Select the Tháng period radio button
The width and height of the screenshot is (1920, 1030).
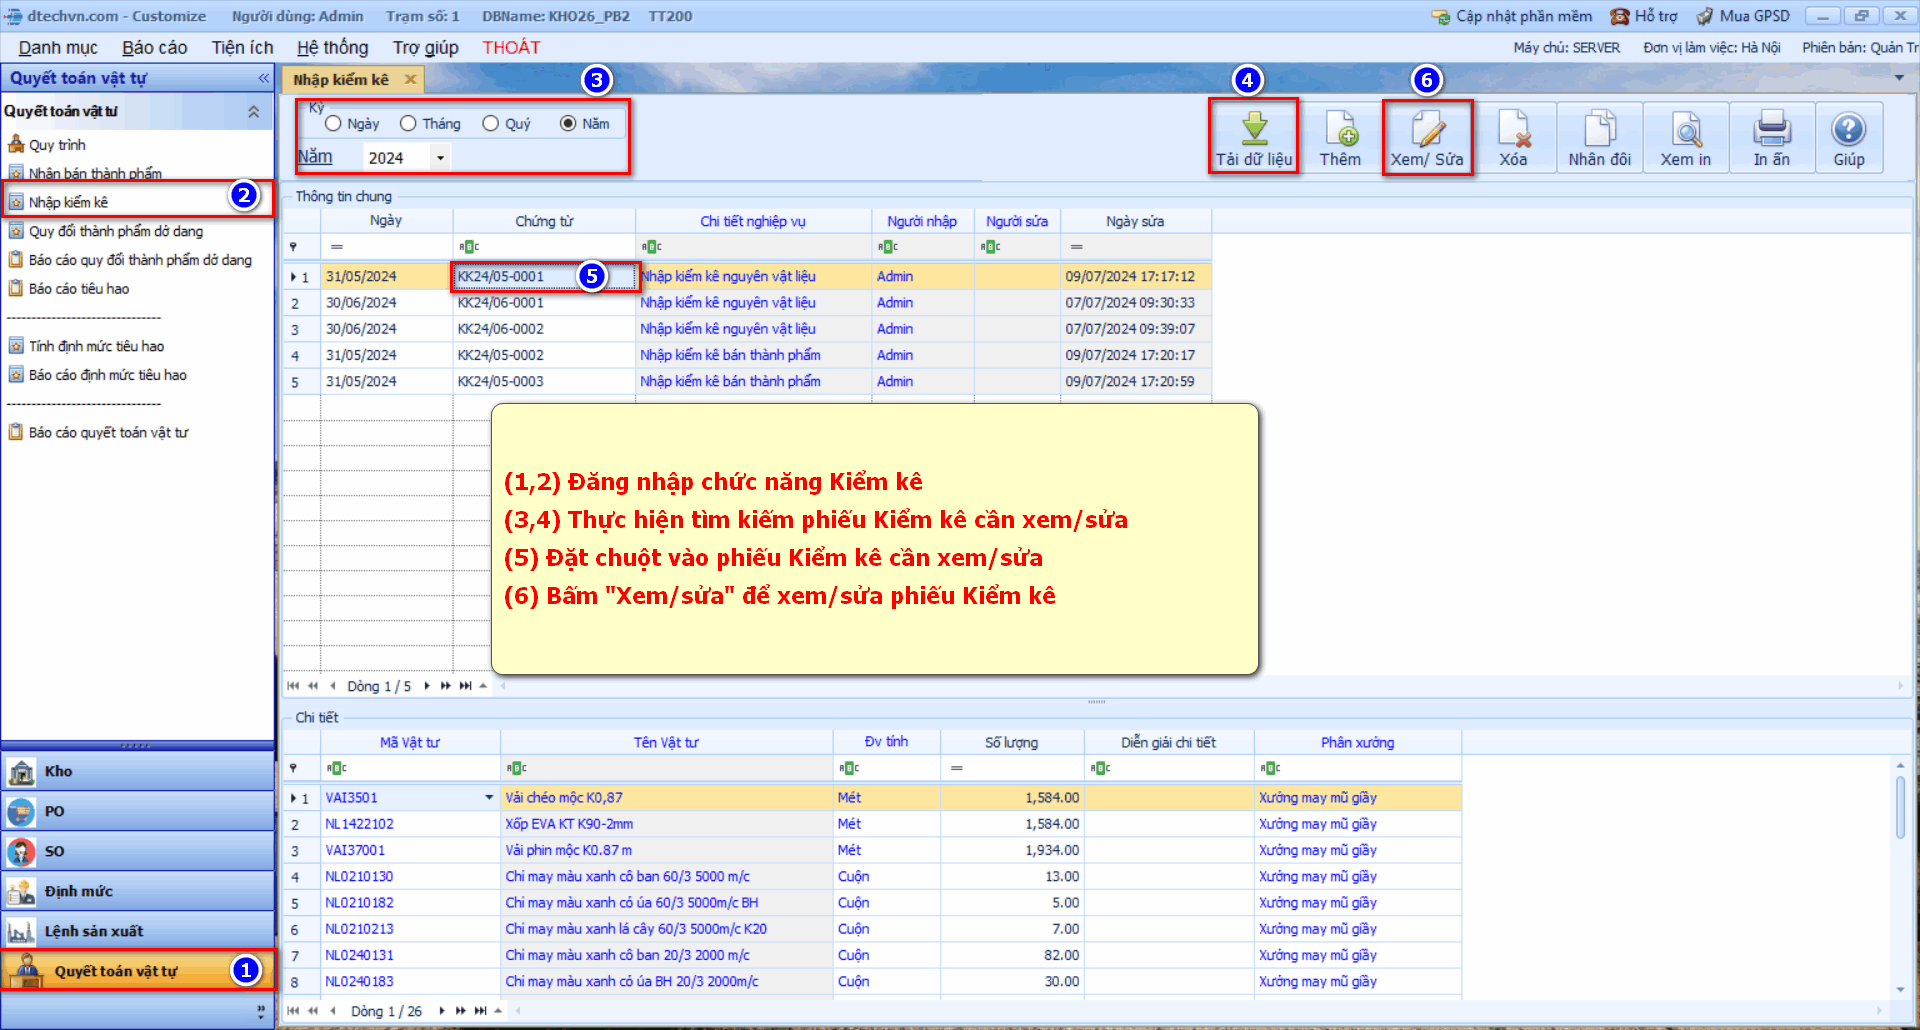[x=408, y=124]
